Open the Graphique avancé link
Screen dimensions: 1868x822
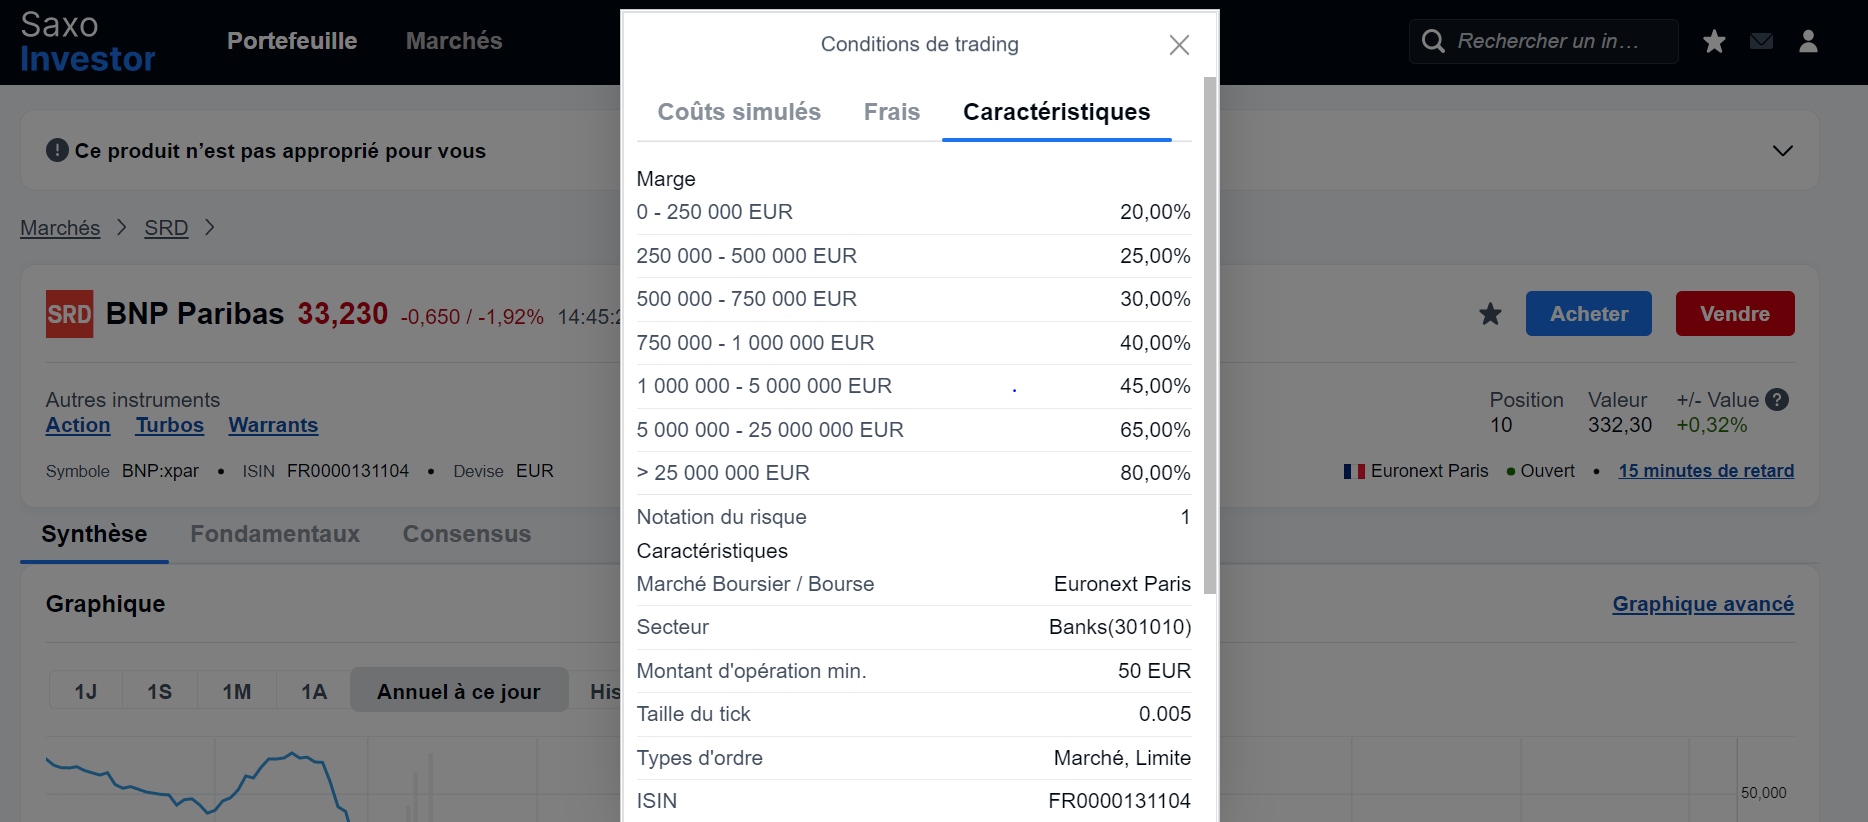1703,604
